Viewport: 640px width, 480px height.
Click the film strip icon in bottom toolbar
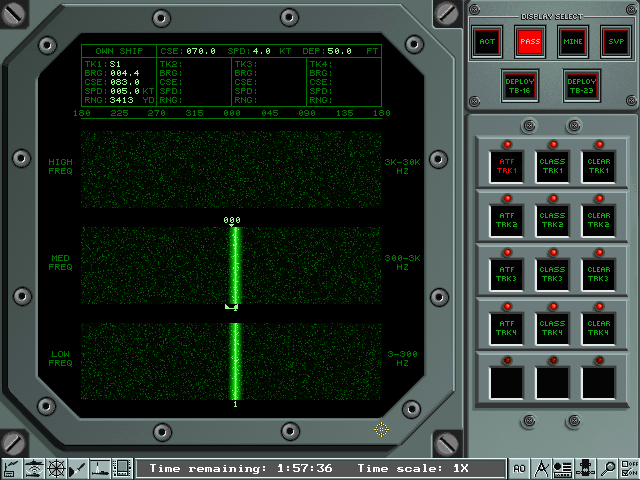(x=122, y=468)
